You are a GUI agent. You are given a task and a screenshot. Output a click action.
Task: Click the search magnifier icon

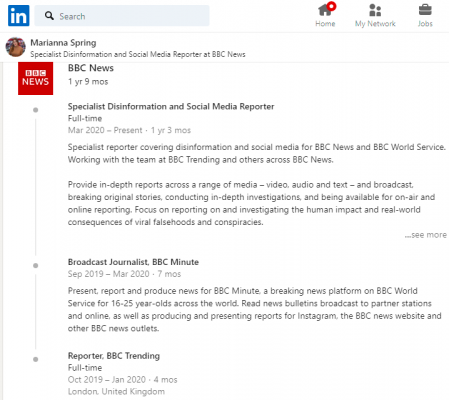pyautogui.click(x=49, y=16)
